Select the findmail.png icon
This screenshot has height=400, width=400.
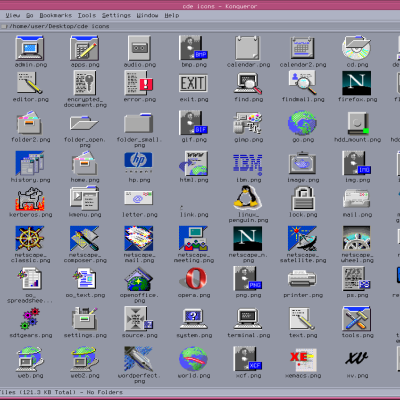click(302, 83)
